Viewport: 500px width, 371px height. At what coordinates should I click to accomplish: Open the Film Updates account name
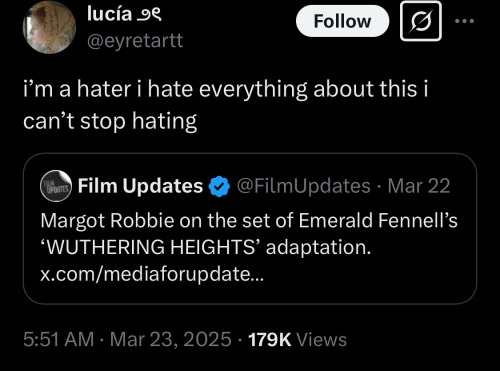[x=140, y=186]
